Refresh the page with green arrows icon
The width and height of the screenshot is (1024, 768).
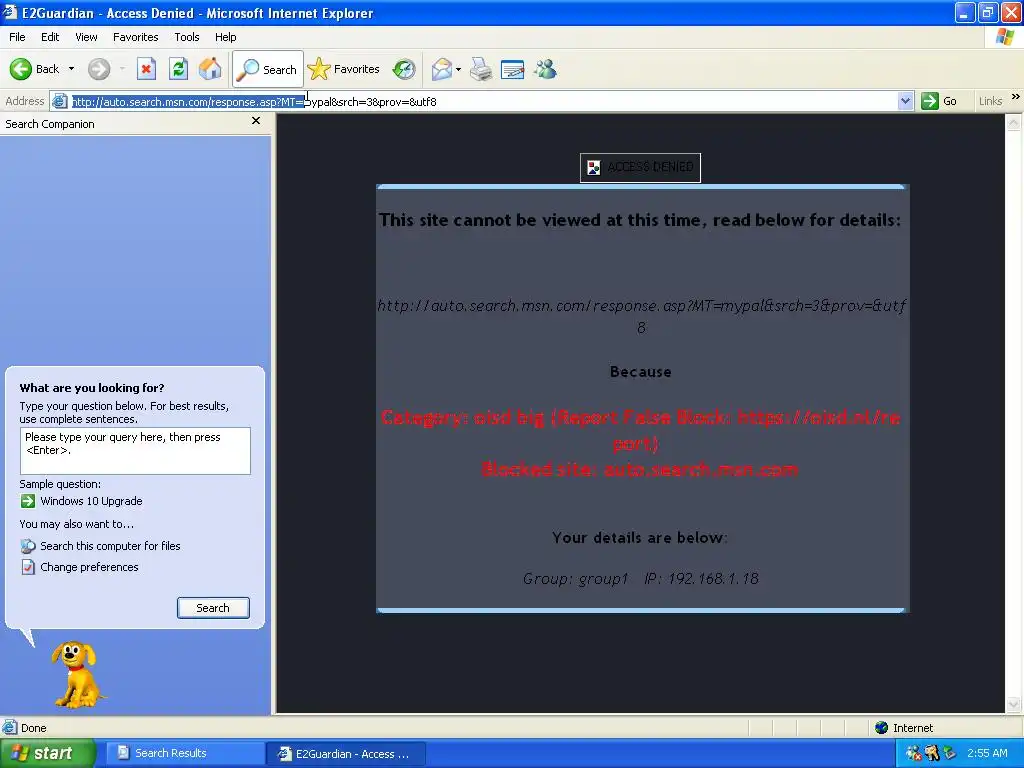(x=178, y=69)
